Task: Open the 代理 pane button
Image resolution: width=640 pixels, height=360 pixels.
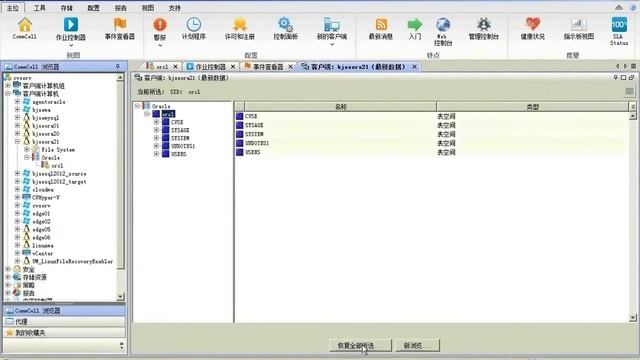Action: pyautogui.click(x=64, y=322)
